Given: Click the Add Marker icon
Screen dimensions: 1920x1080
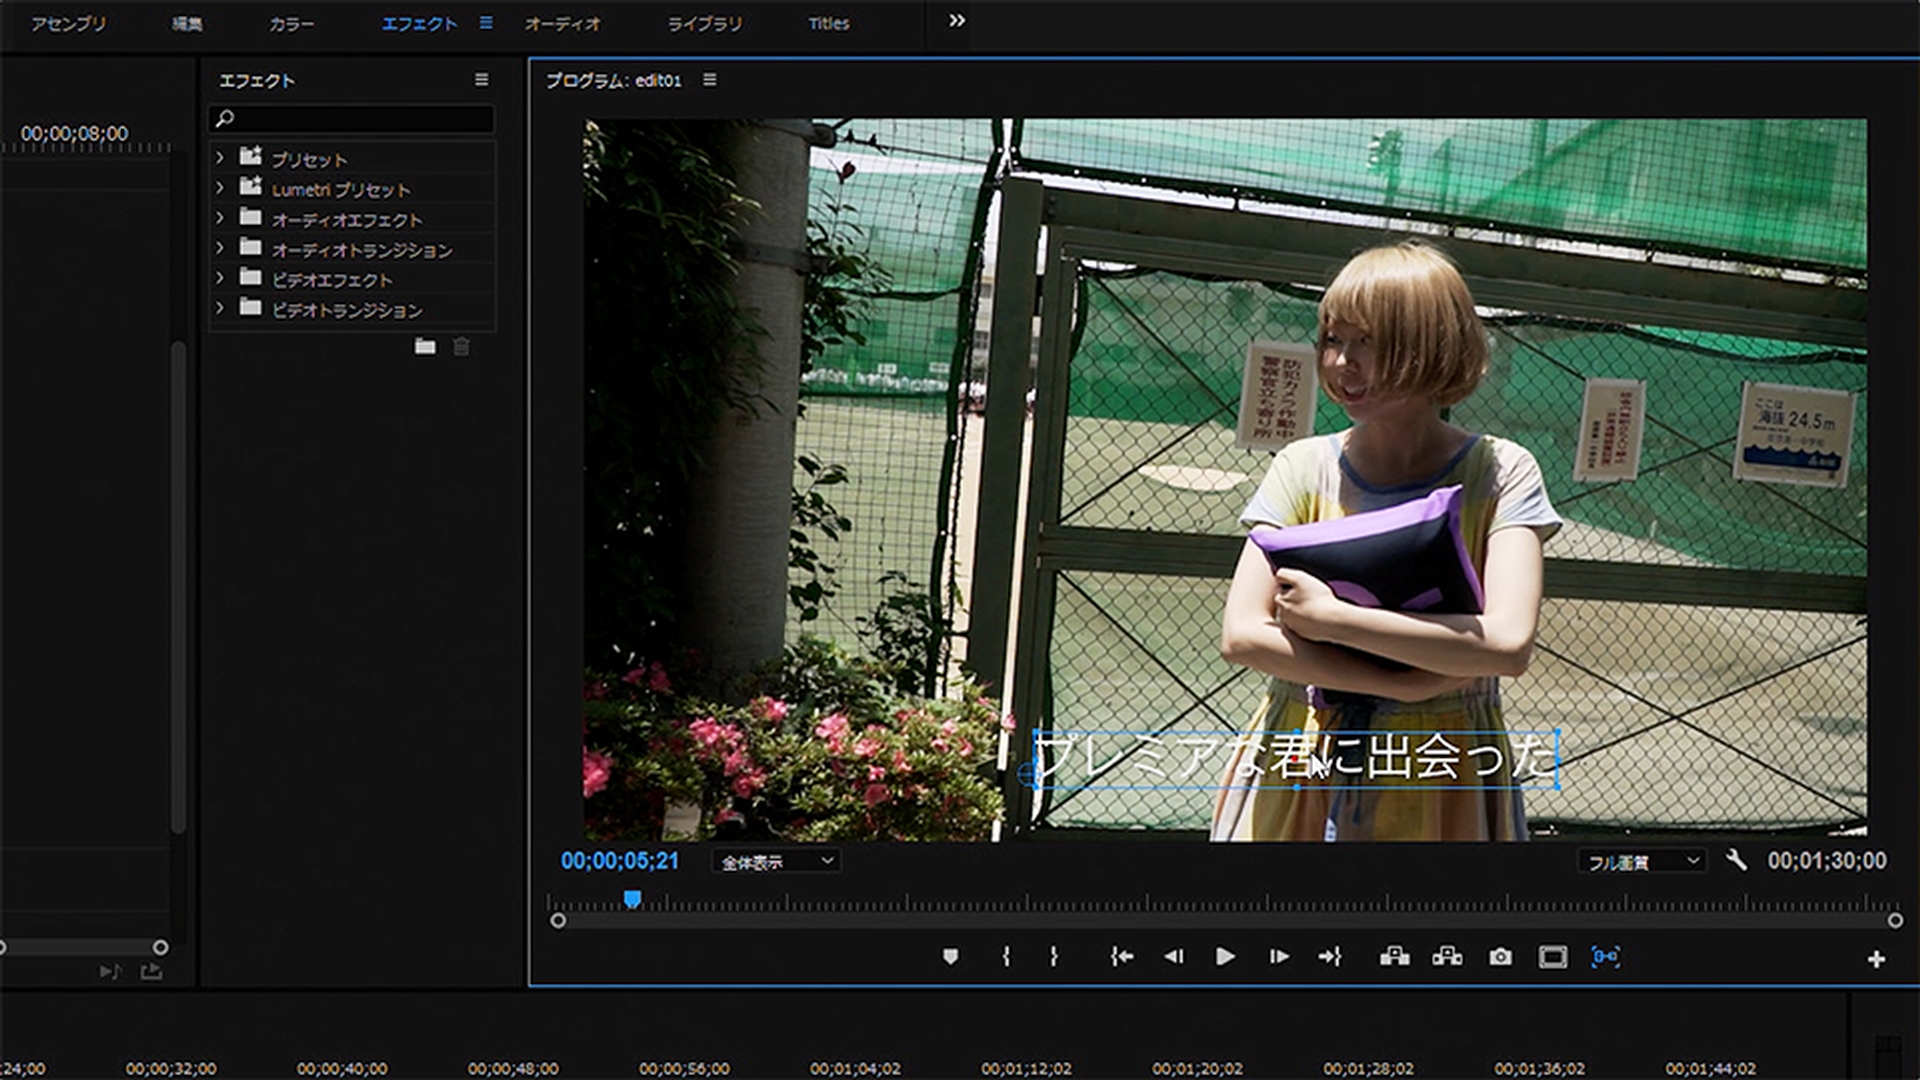Looking at the screenshot, I should pyautogui.click(x=950, y=957).
